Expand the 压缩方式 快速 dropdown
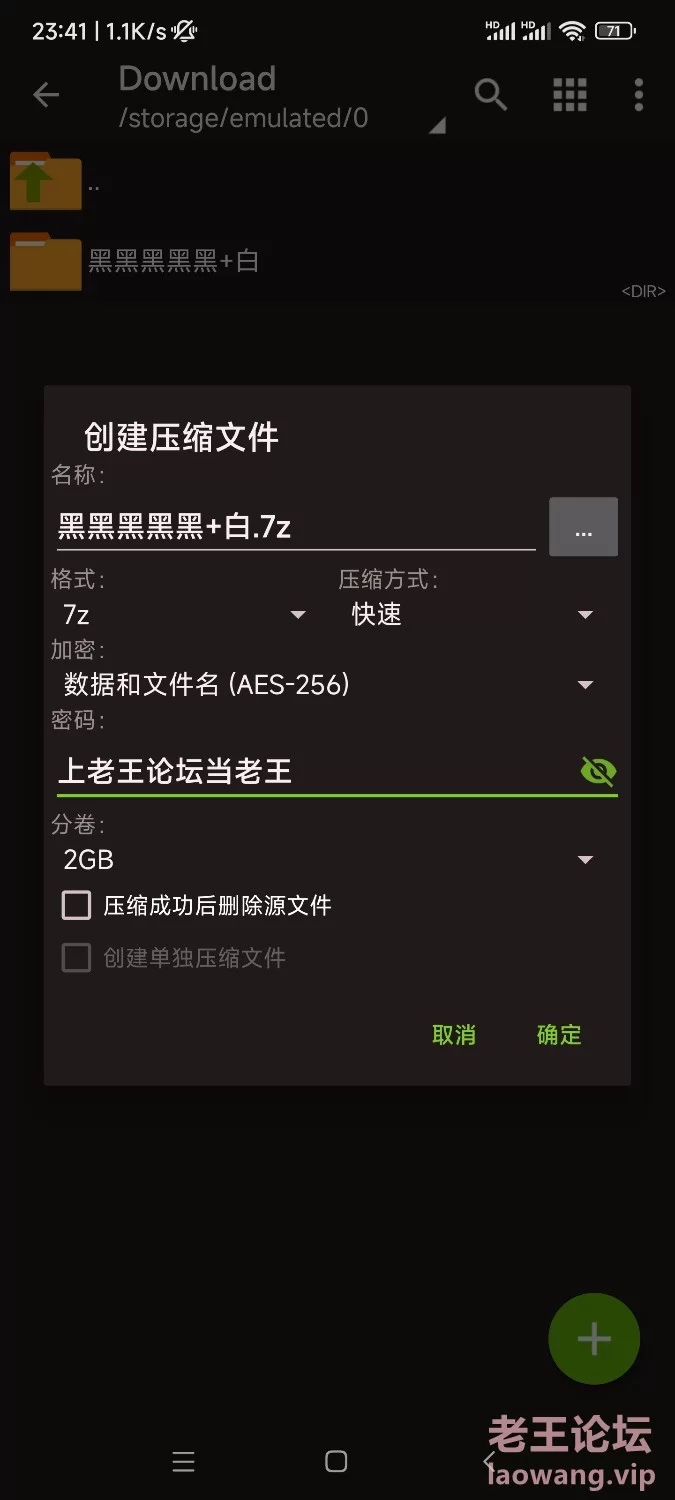675x1500 pixels. coord(472,614)
